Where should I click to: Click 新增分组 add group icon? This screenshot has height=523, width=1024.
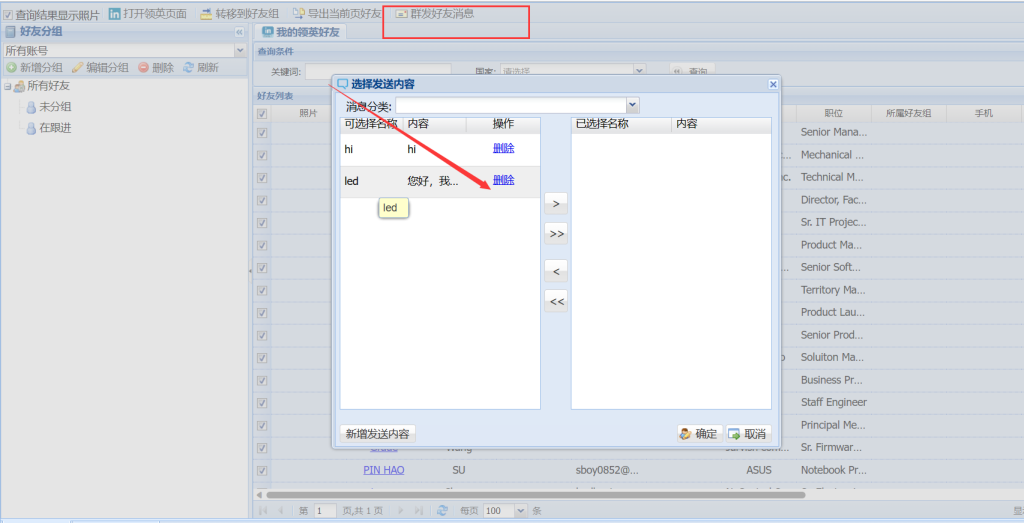[x=11, y=68]
